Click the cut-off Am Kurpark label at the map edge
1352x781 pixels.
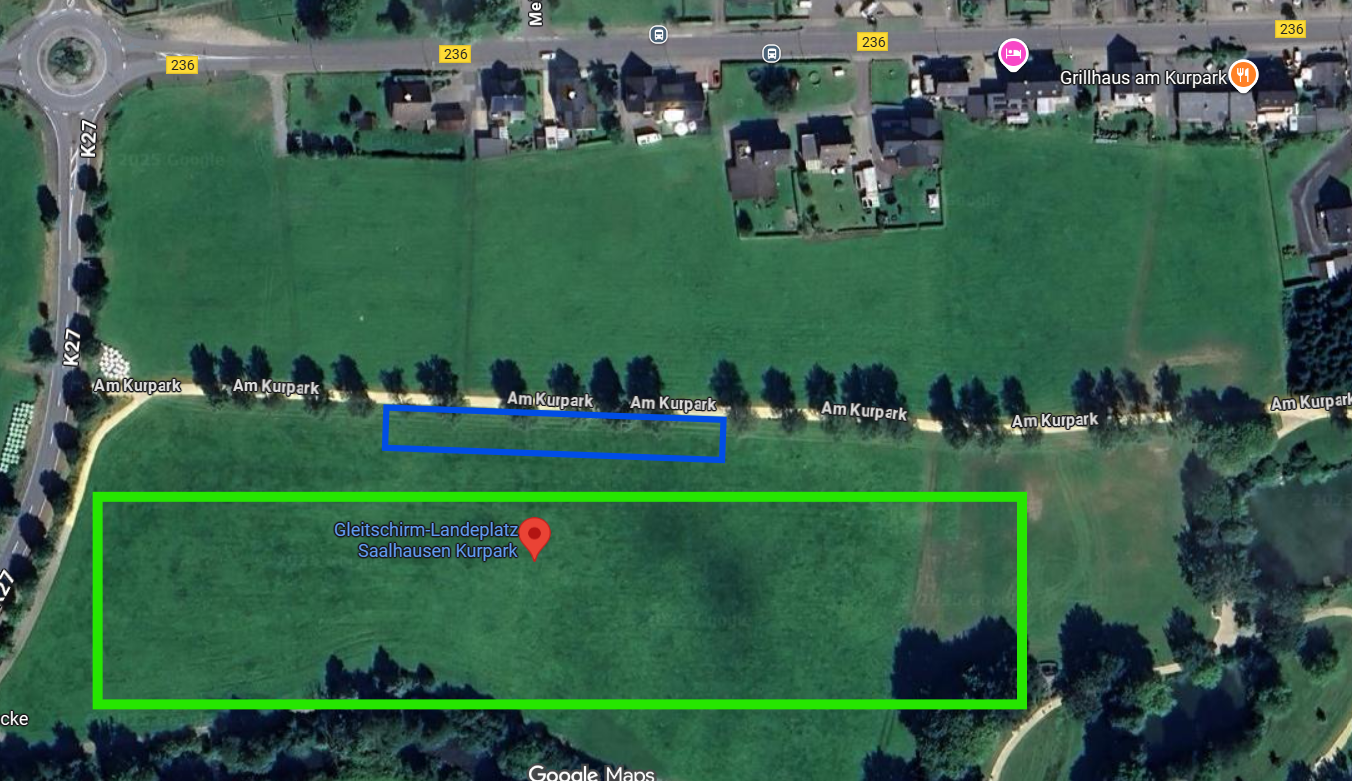(x=1311, y=402)
